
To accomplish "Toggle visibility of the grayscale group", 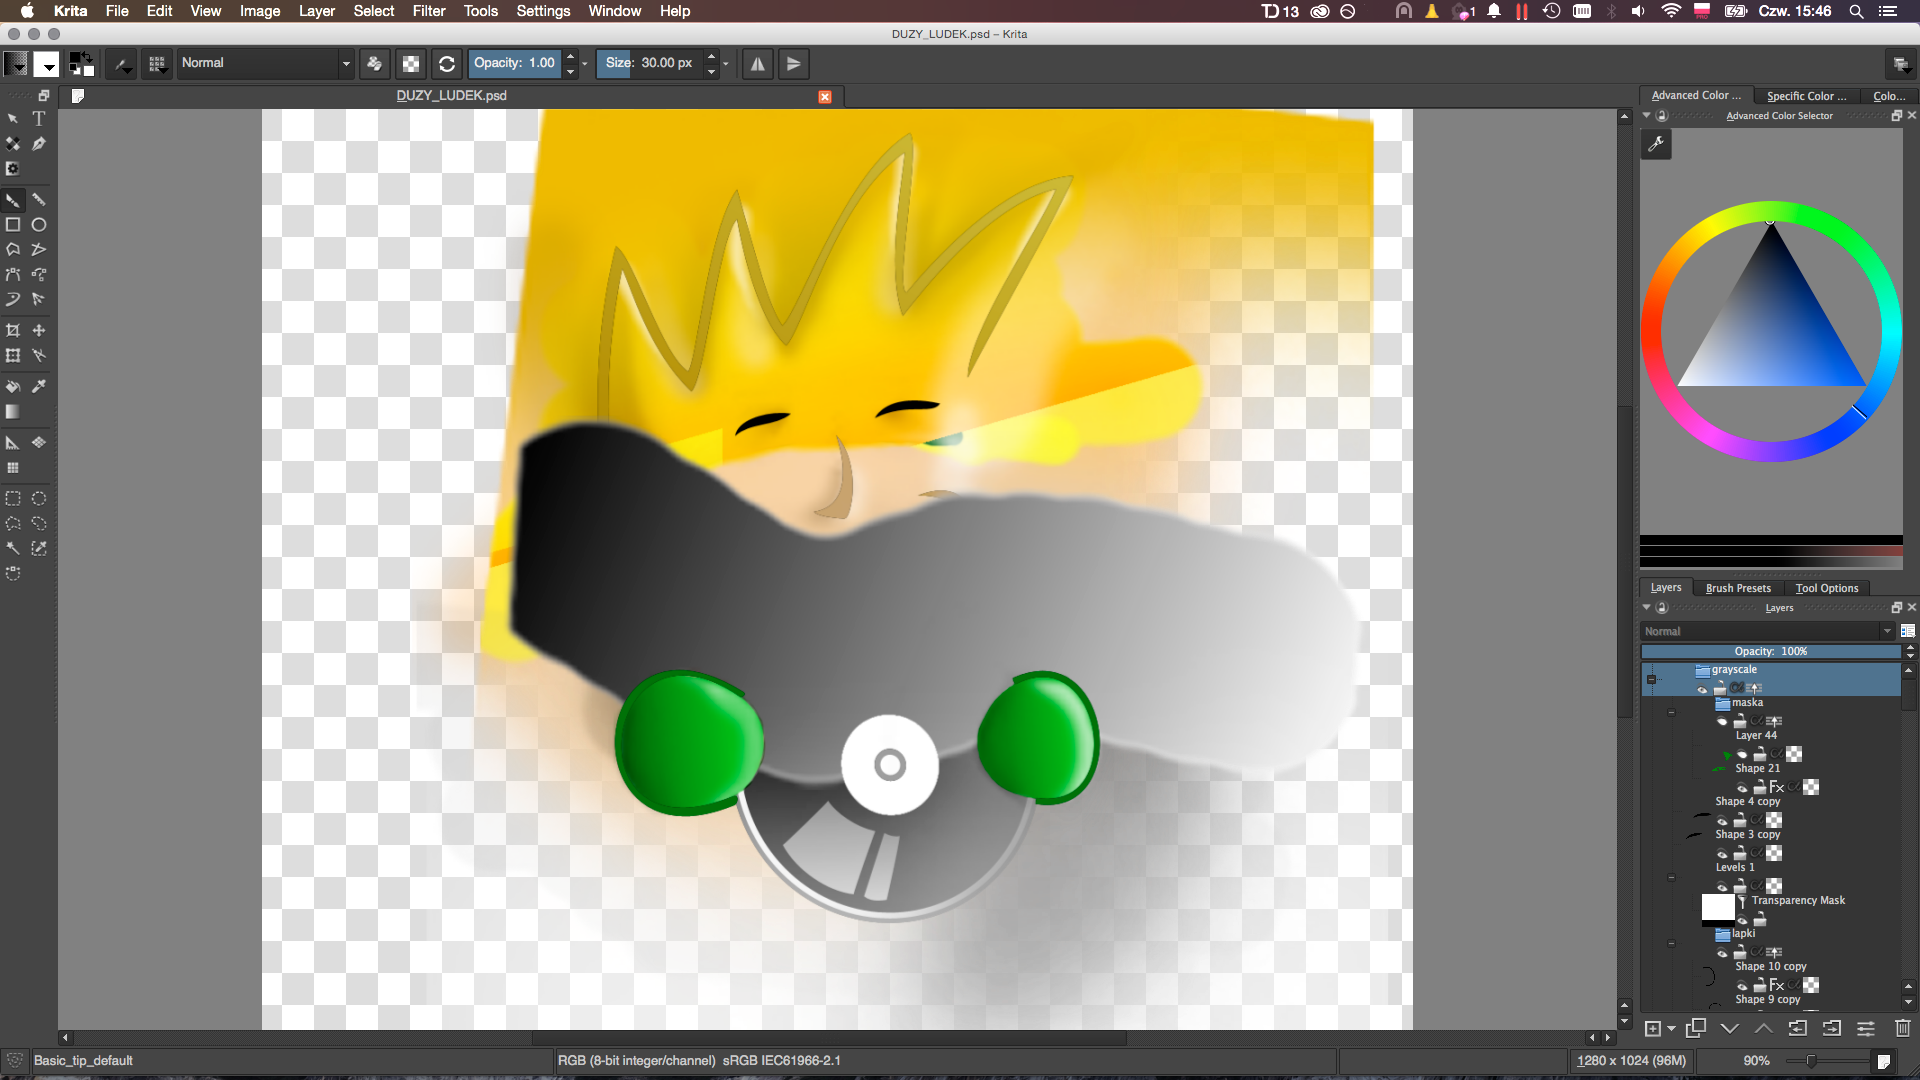I will click(x=1702, y=689).
